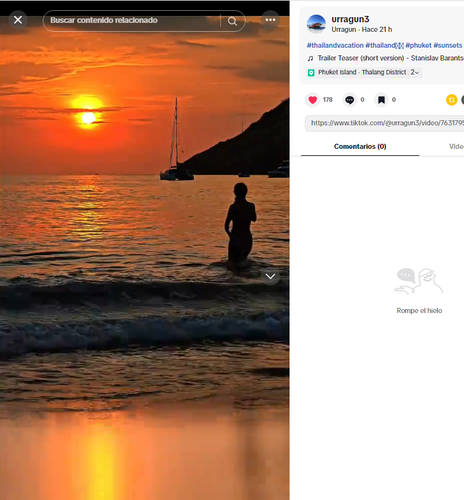Select the Comentarios (0) tab
Viewport: 464px width, 500px height.
(360, 146)
